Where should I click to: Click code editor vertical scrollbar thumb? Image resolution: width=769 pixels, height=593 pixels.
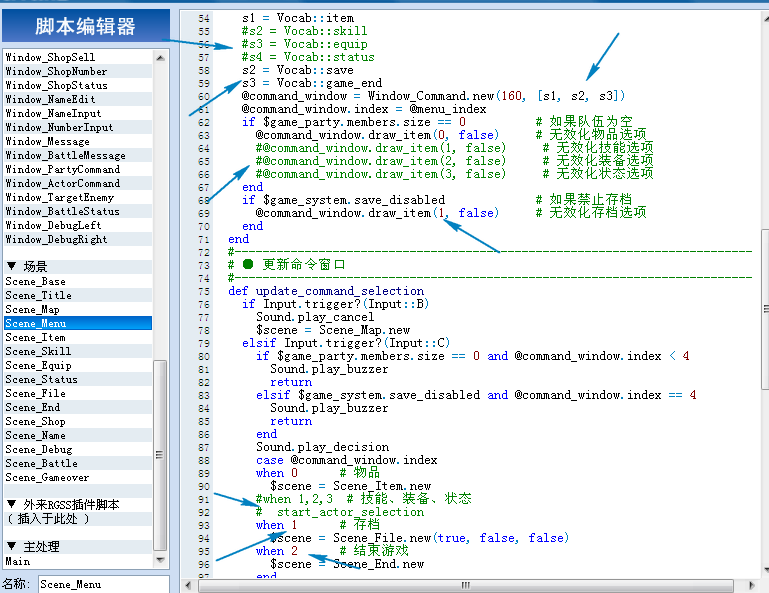pyautogui.click(x=766, y=309)
